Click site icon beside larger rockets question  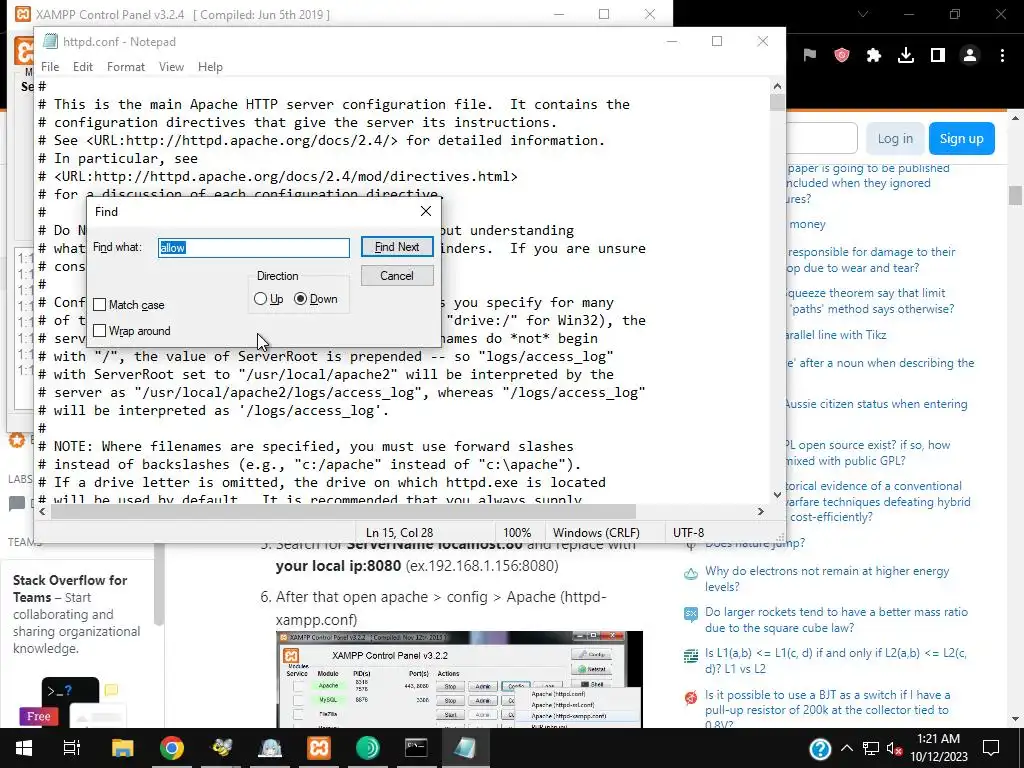click(x=691, y=615)
